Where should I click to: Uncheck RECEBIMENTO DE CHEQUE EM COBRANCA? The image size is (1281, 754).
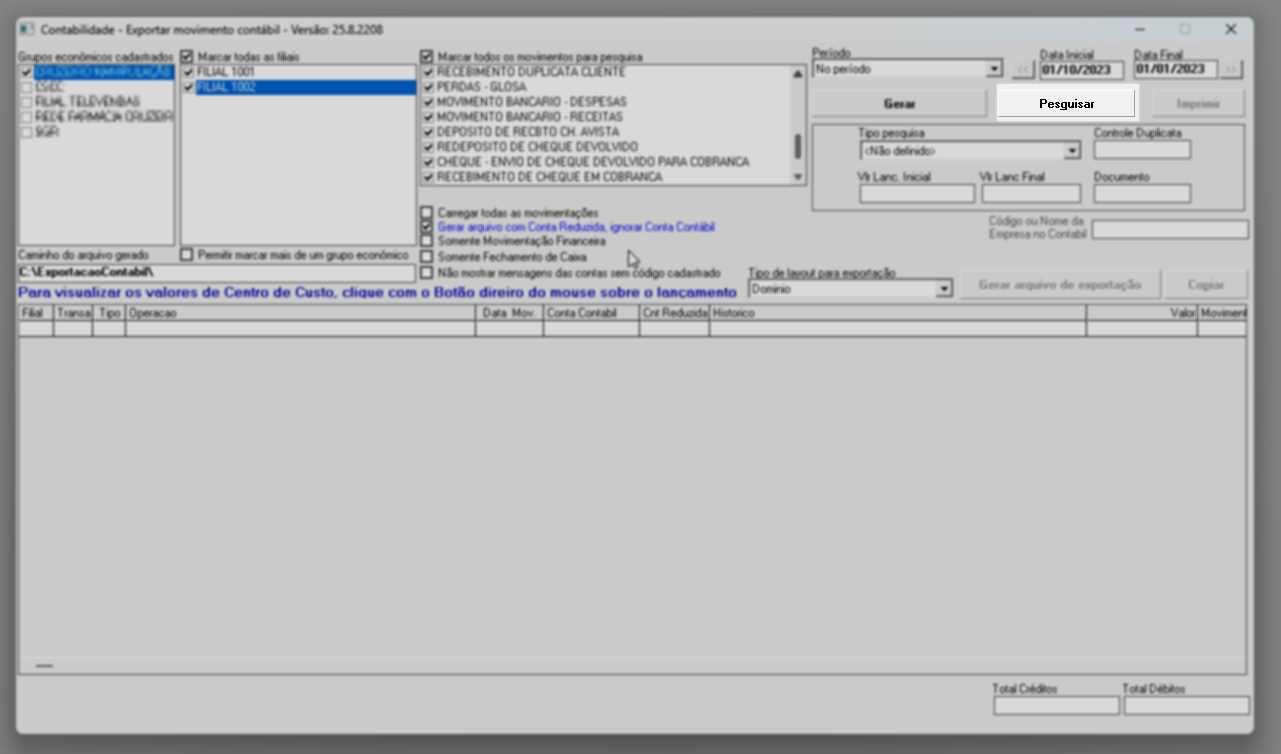click(429, 177)
